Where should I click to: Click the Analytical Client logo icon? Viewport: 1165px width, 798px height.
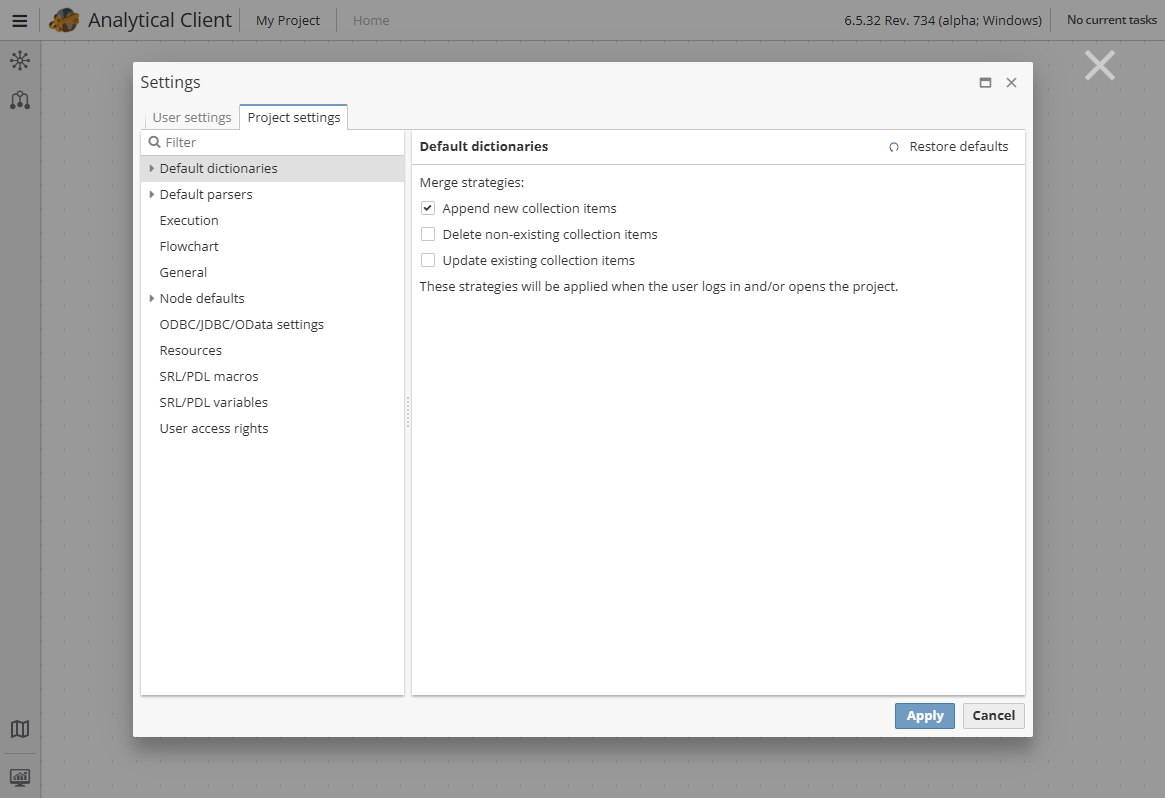(x=63, y=20)
